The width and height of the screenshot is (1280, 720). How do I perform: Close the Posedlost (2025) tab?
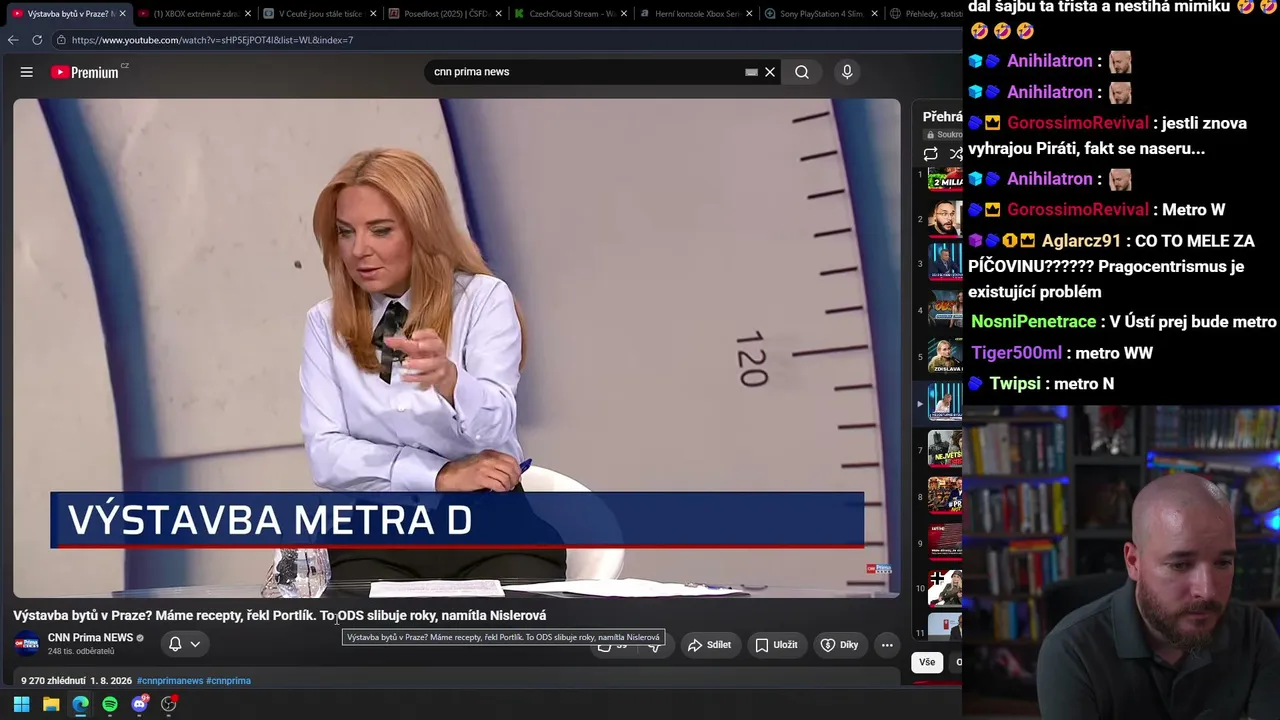pyautogui.click(x=500, y=14)
